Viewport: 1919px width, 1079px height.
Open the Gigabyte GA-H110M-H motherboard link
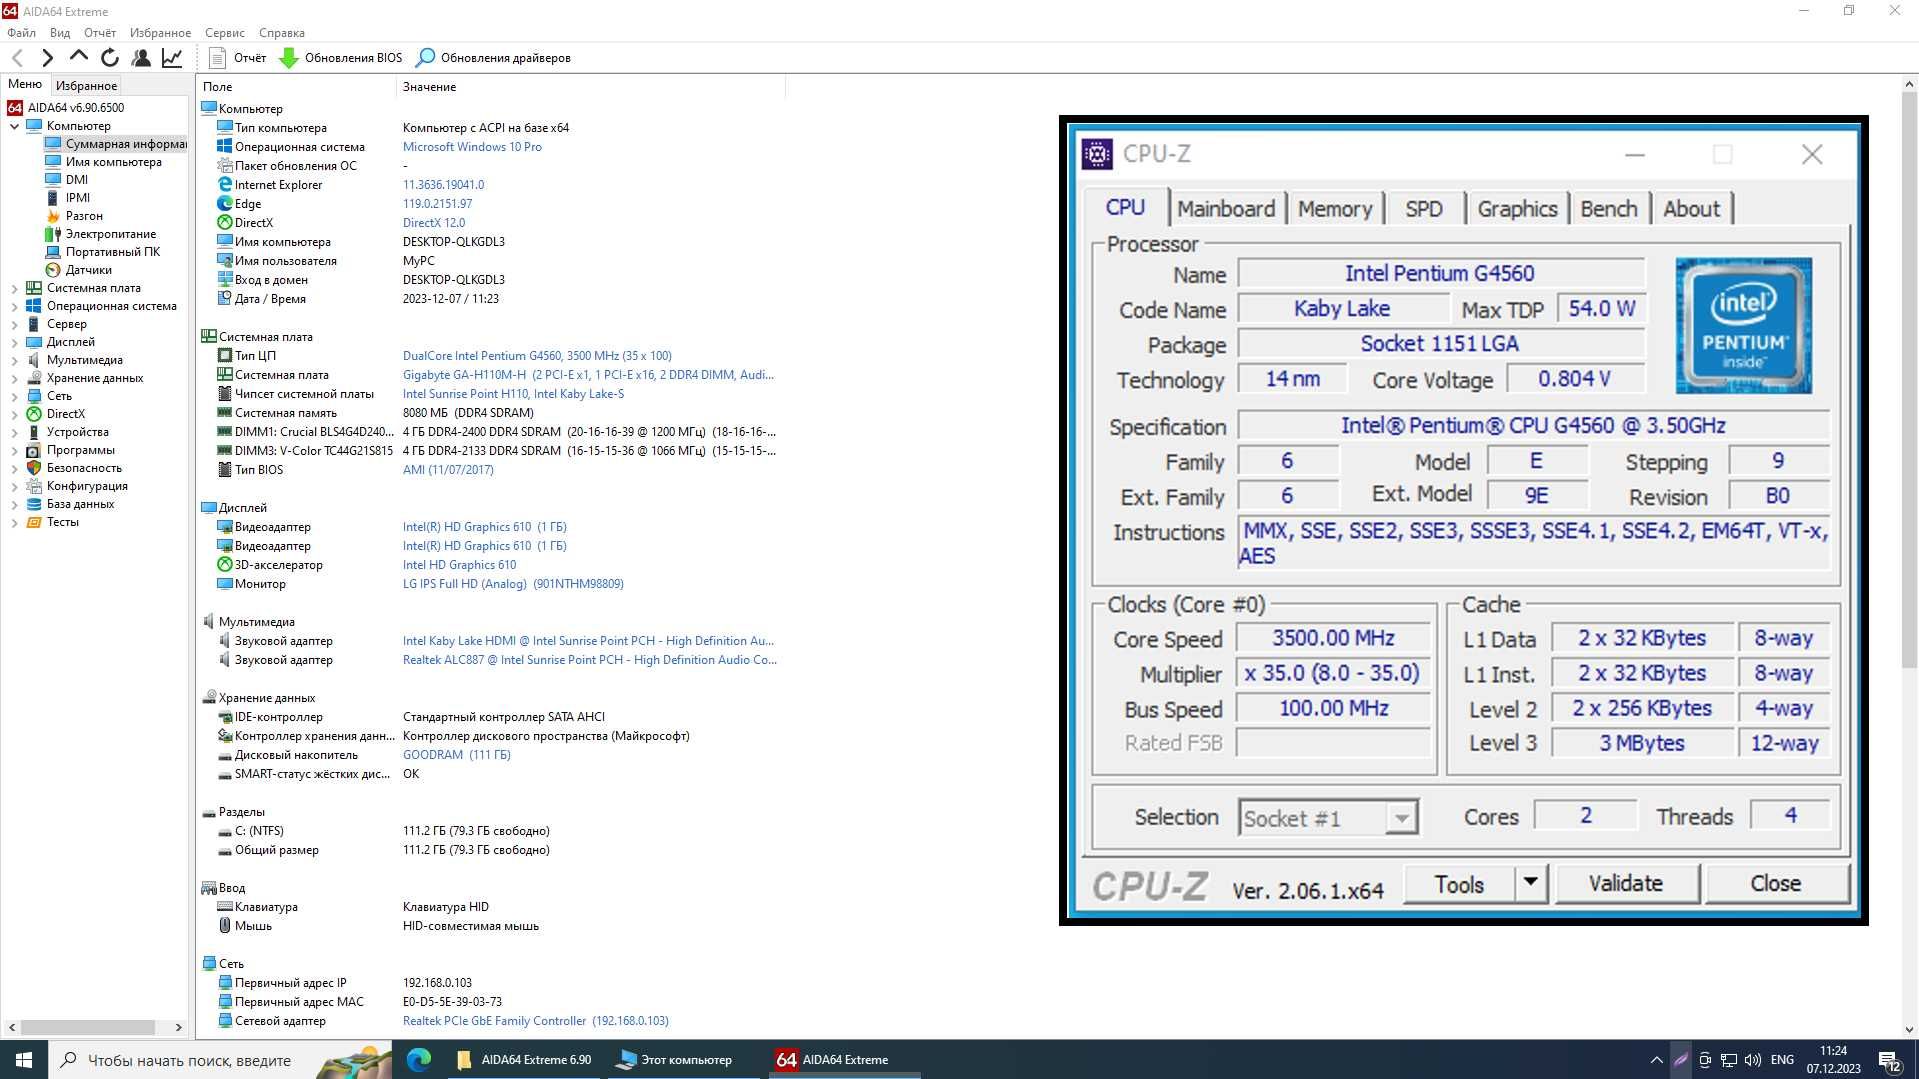click(x=588, y=375)
